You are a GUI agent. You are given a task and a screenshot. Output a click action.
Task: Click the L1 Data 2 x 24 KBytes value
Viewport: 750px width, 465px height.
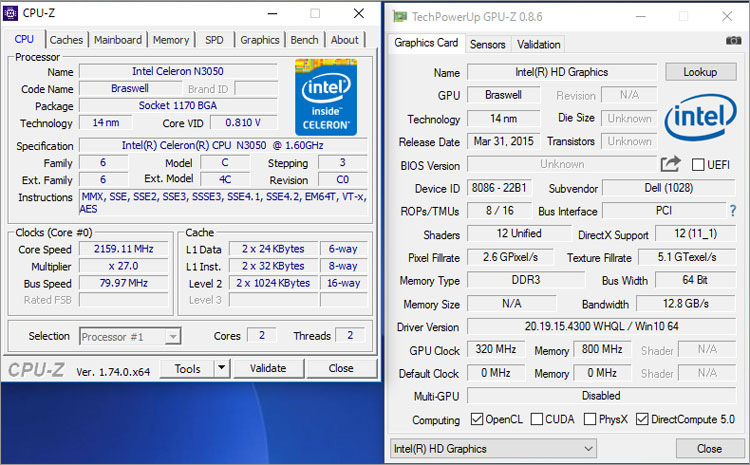point(273,249)
